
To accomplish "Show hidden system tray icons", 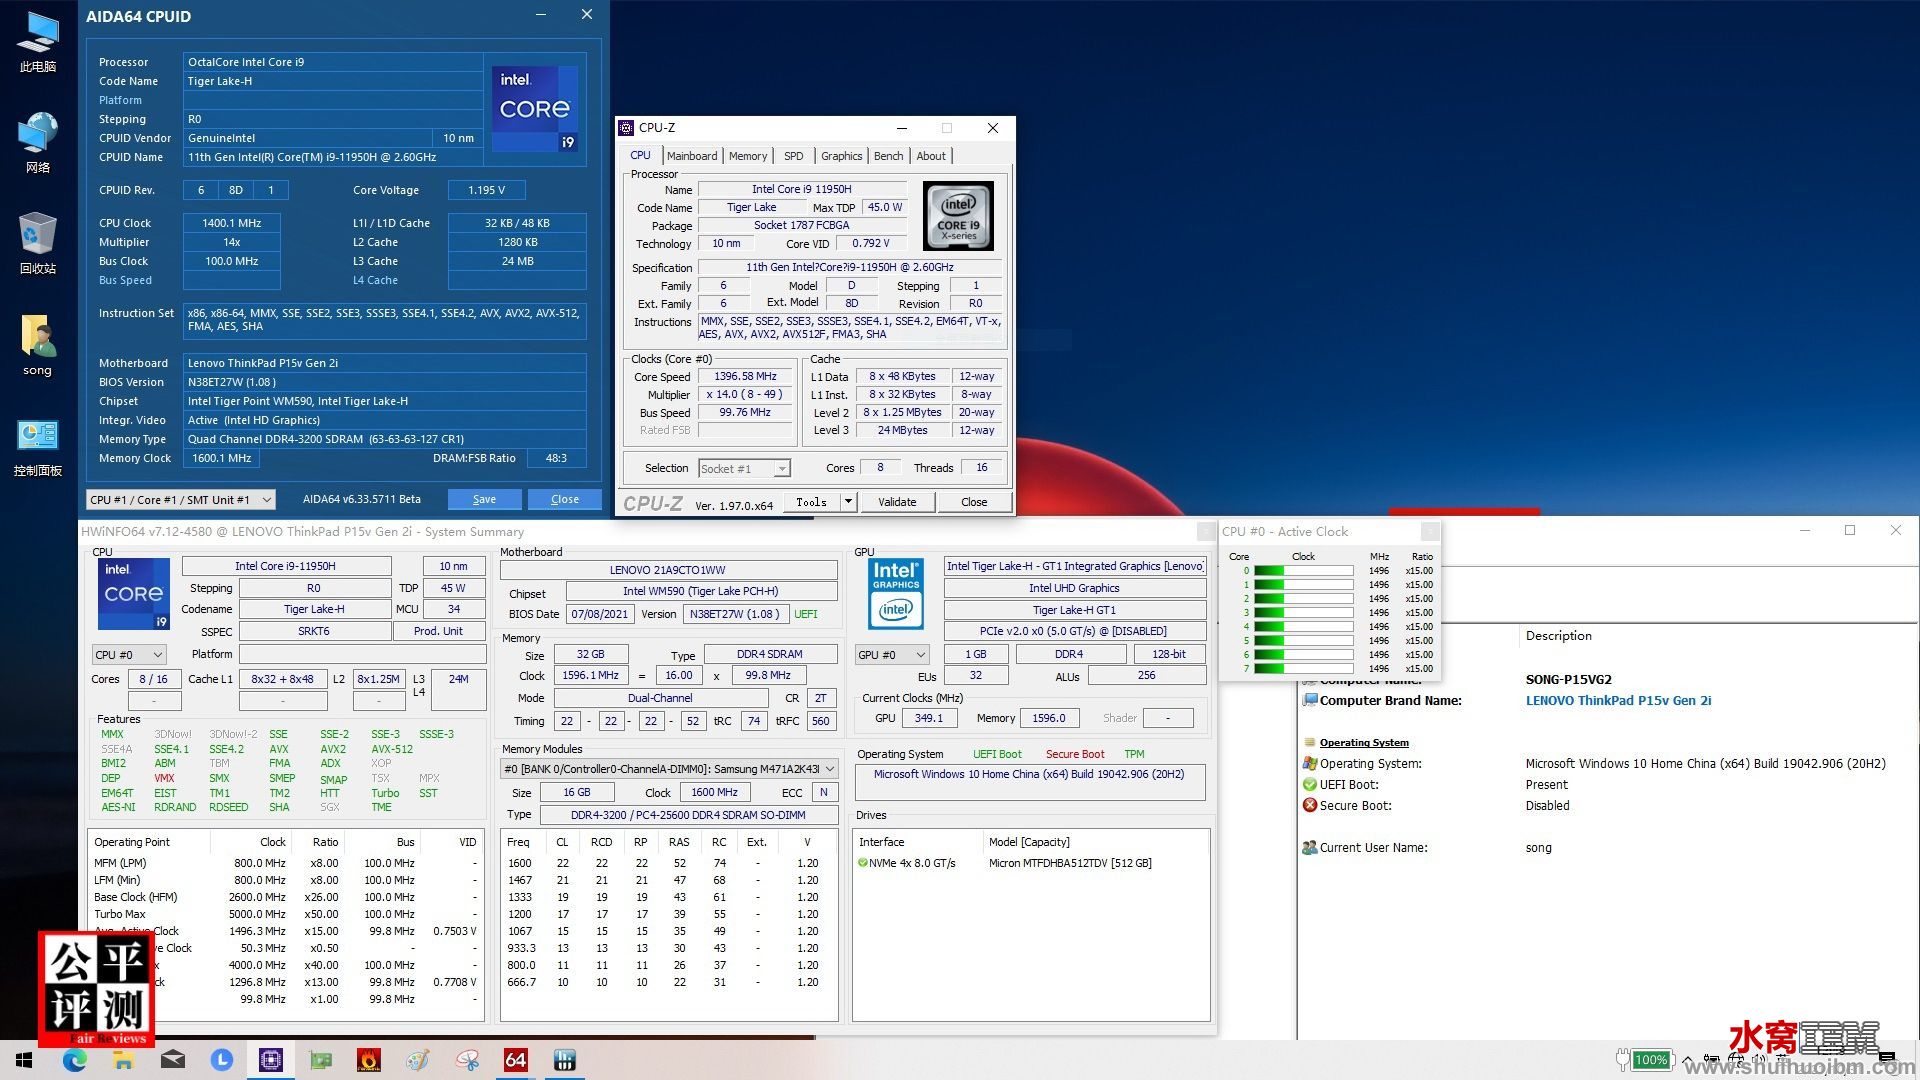I will [1688, 1060].
